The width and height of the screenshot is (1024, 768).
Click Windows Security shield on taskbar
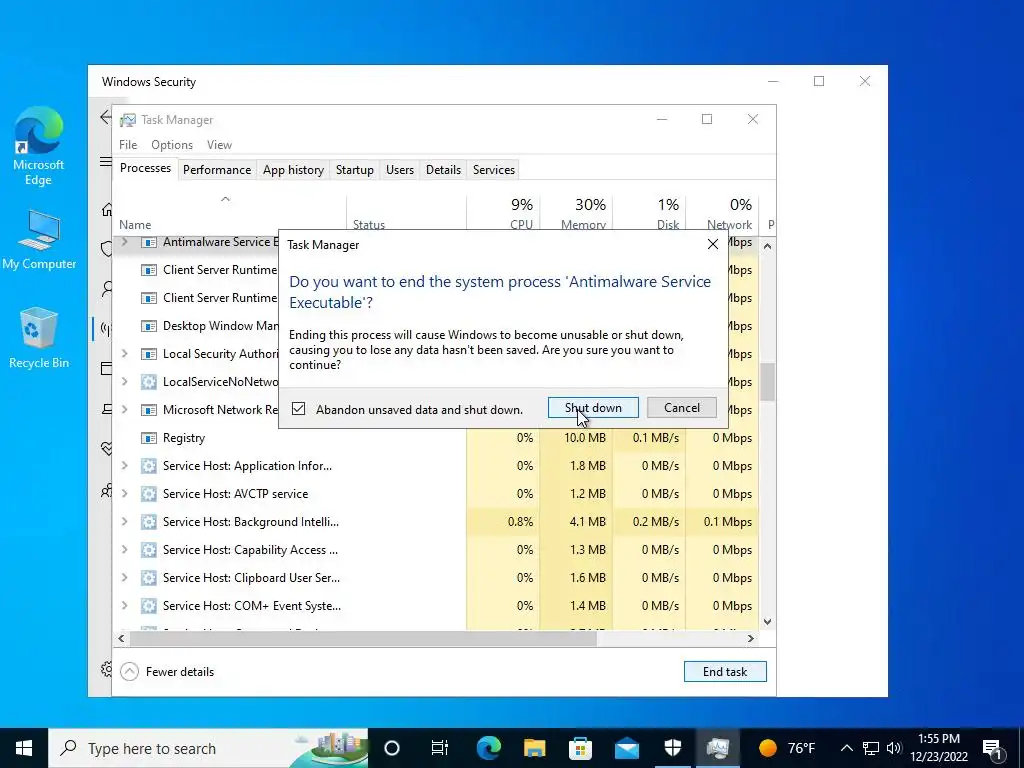(x=673, y=748)
